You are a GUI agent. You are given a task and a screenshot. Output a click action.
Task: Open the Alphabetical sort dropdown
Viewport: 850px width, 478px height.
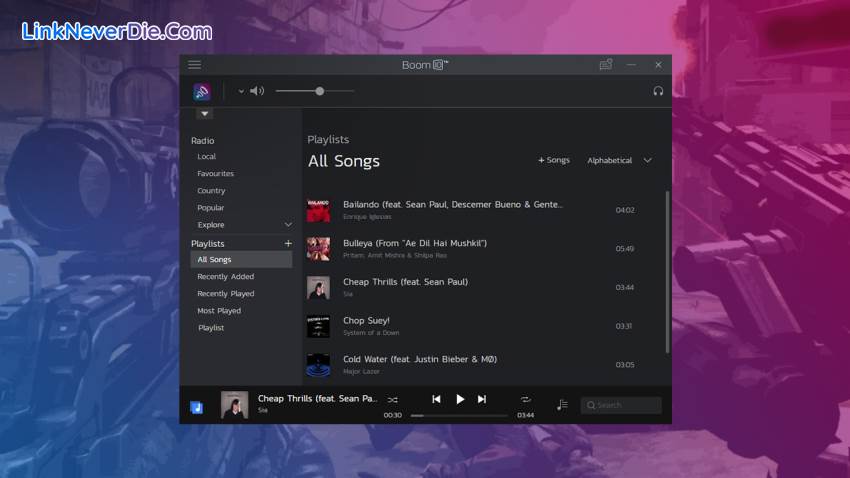click(x=619, y=160)
